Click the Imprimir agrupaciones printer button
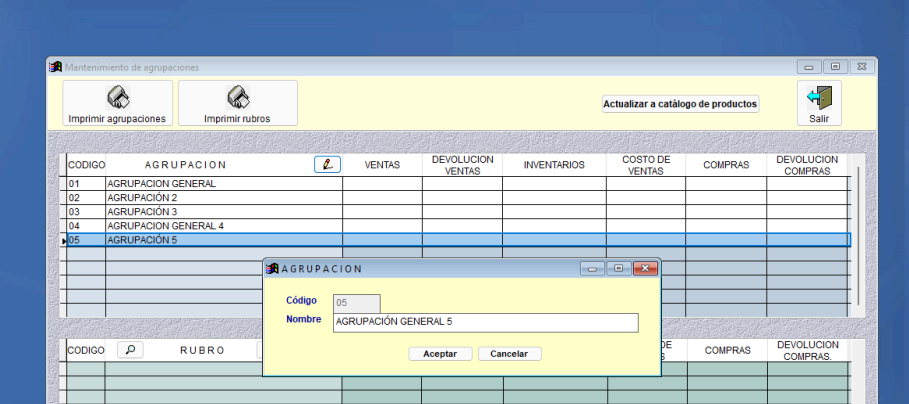 coord(118,103)
